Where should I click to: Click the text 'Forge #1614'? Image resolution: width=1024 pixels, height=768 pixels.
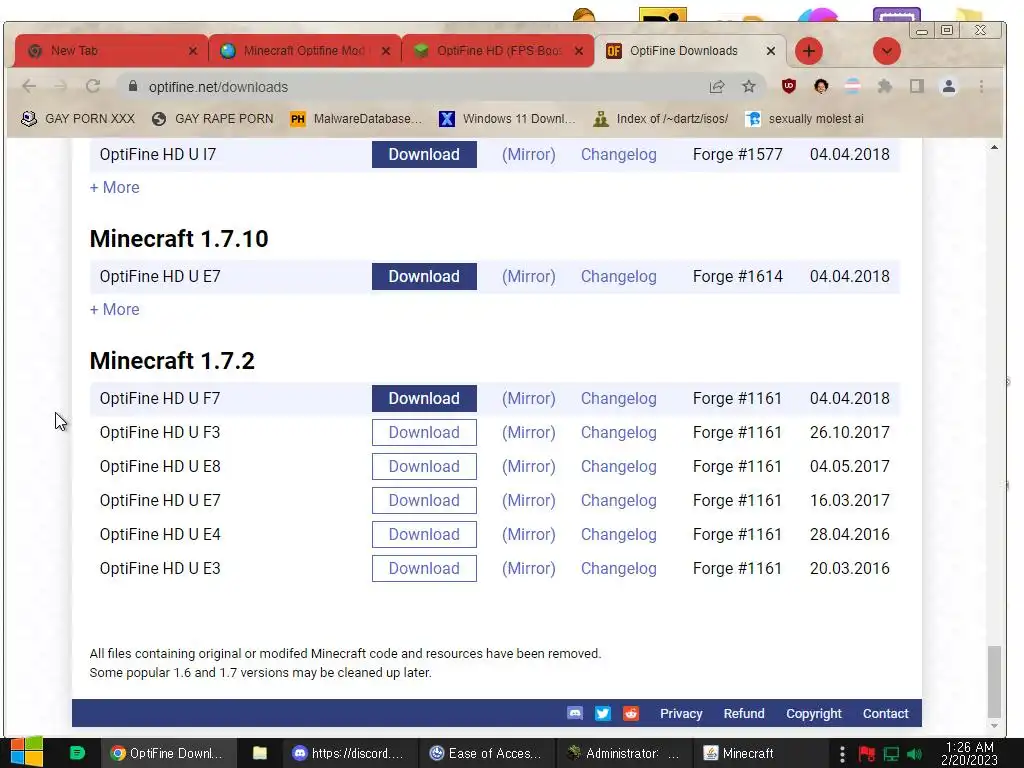[x=737, y=277]
